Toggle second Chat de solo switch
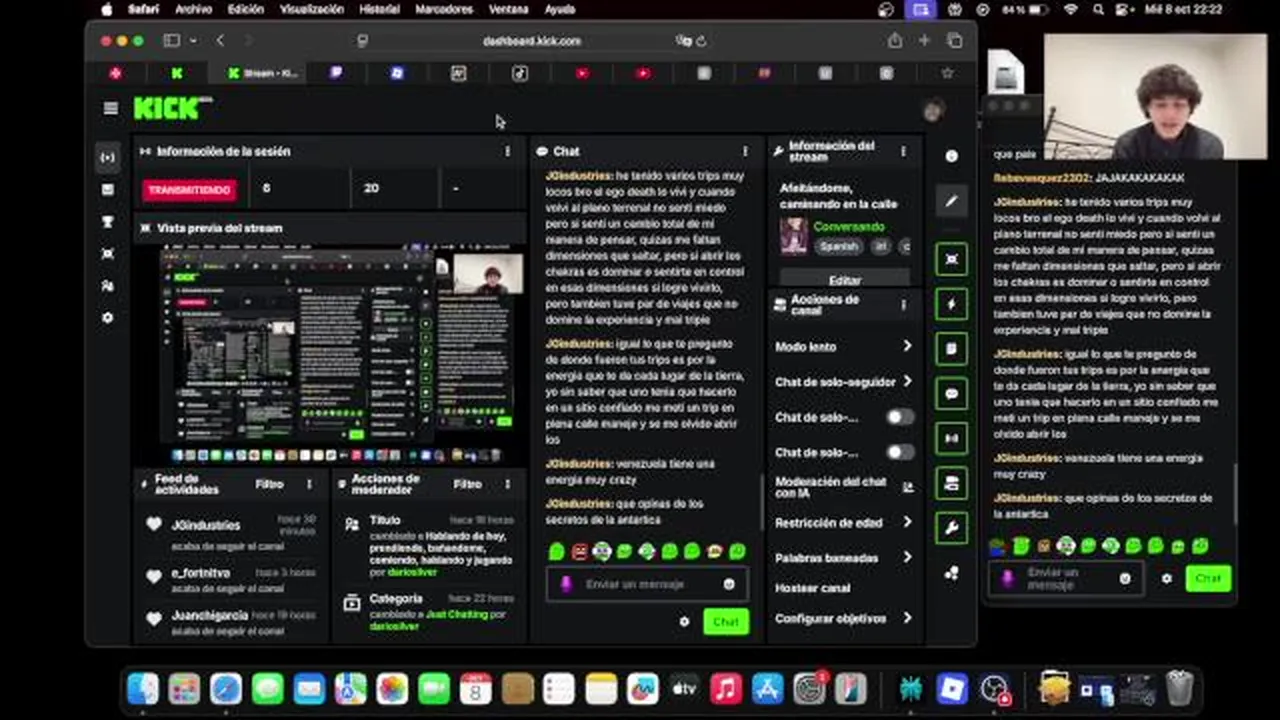The height and width of the screenshot is (720, 1280). pyautogui.click(x=899, y=452)
